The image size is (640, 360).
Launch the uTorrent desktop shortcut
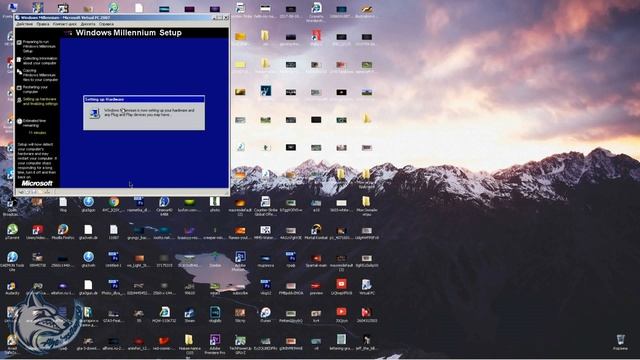pos(12,231)
